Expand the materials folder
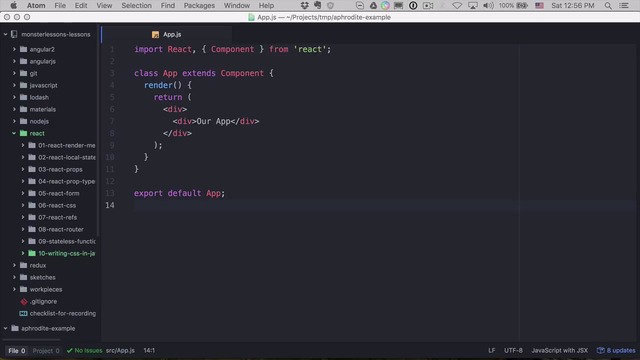The image size is (640, 360). coord(14,109)
